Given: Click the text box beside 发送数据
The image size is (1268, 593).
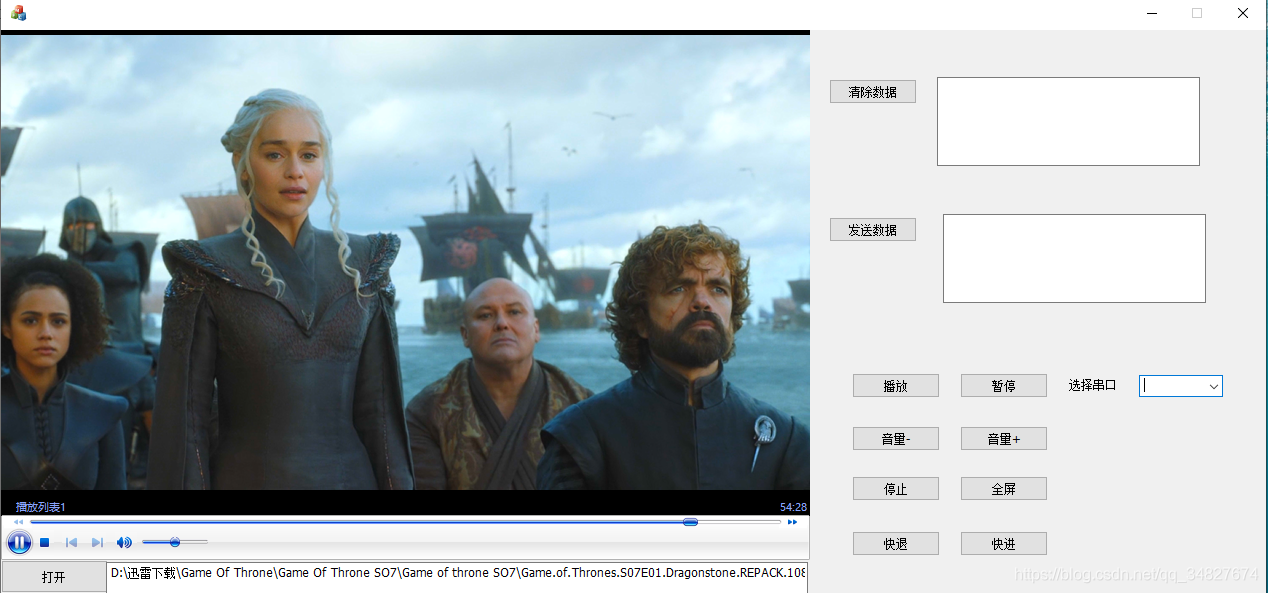Looking at the screenshot, I should coord(1074,258).
